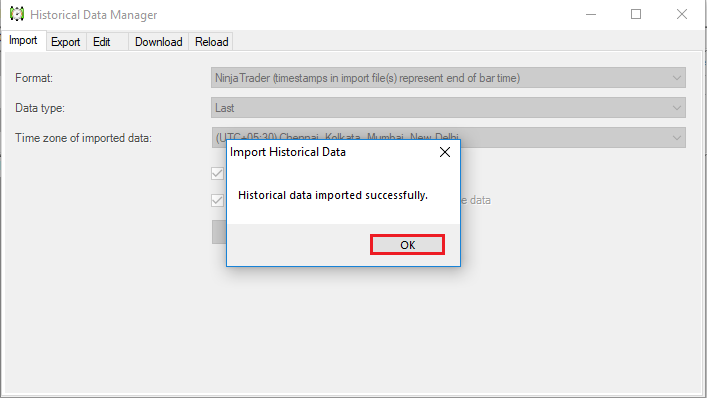The height and width of the screenshot is (398, 707).
Task: Confirm the import success dialog with OK
Action: click(x=408, y=245)
